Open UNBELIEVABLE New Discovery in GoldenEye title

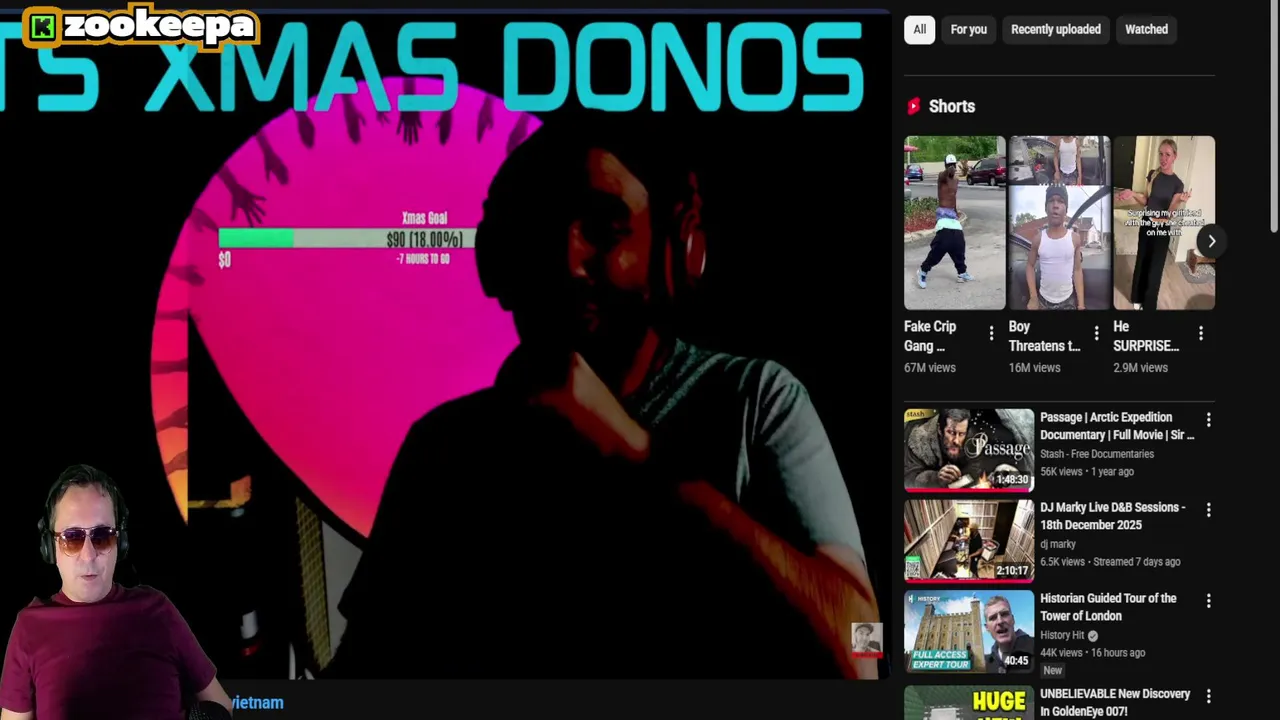[x=1115, y=702]
